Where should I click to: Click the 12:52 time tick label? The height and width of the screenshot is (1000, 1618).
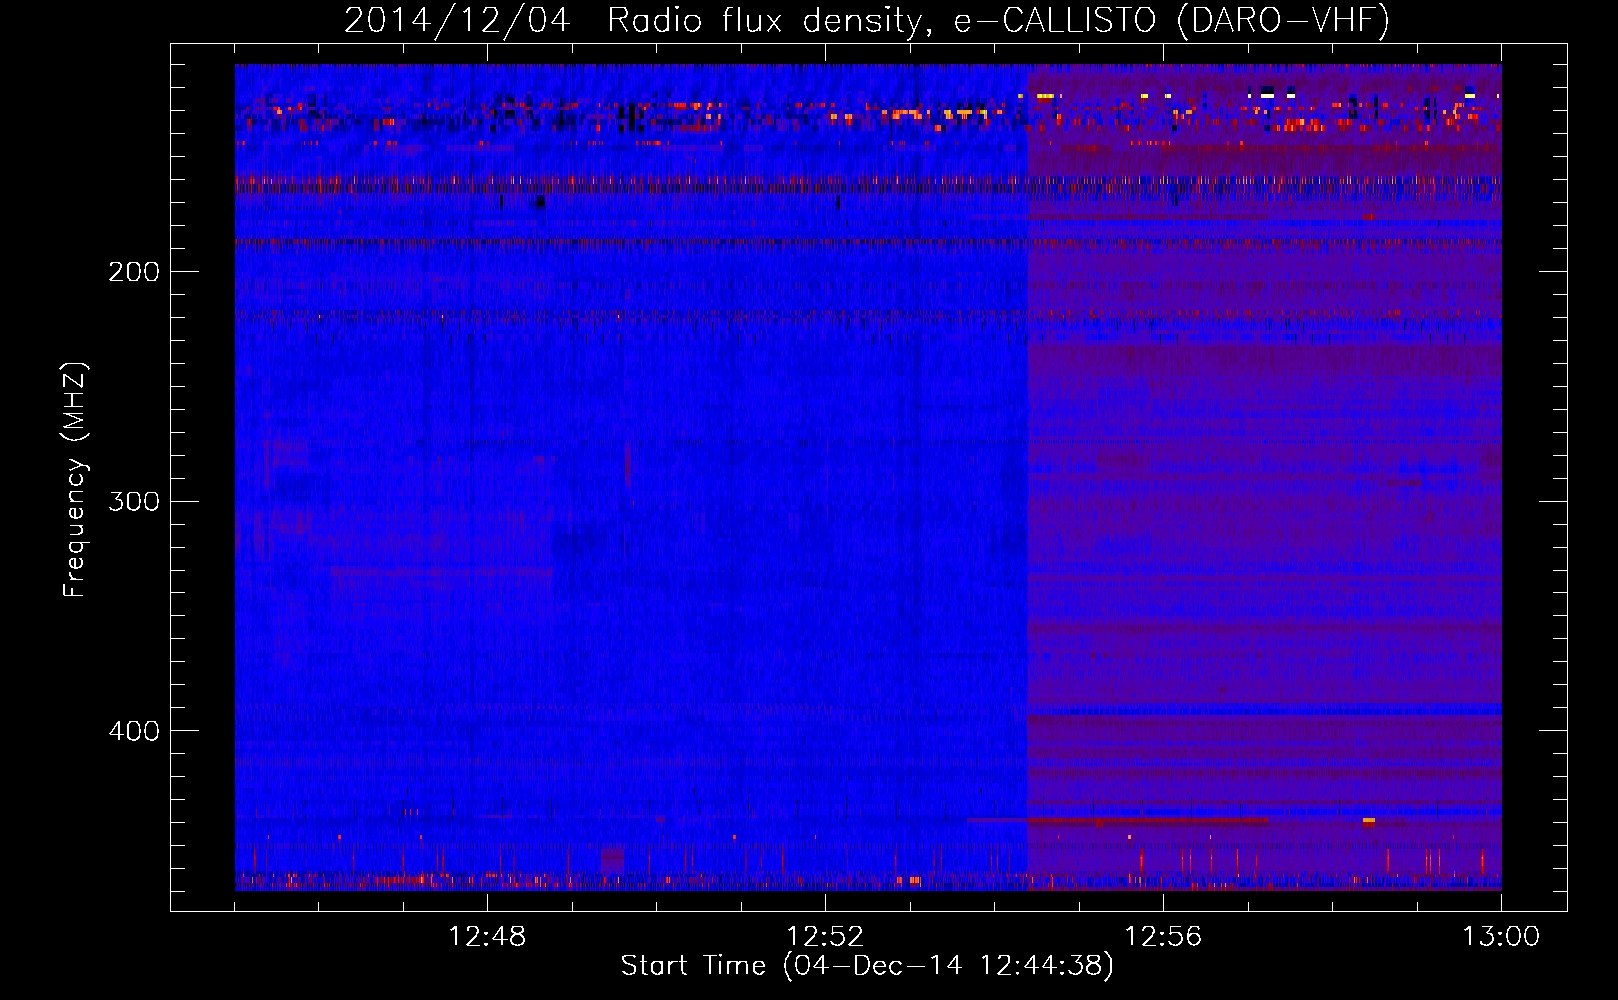pos(825,937)
